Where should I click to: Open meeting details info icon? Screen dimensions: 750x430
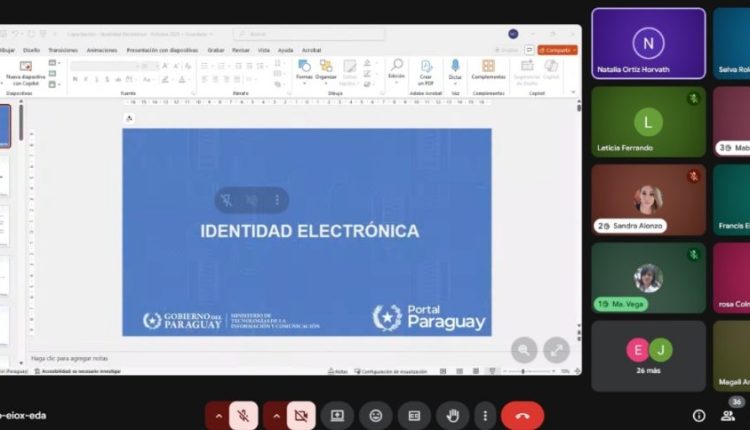(699, 415)
